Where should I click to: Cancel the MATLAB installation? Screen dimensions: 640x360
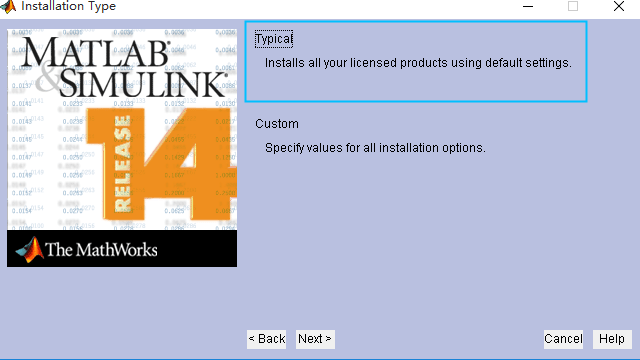(563, 339)
